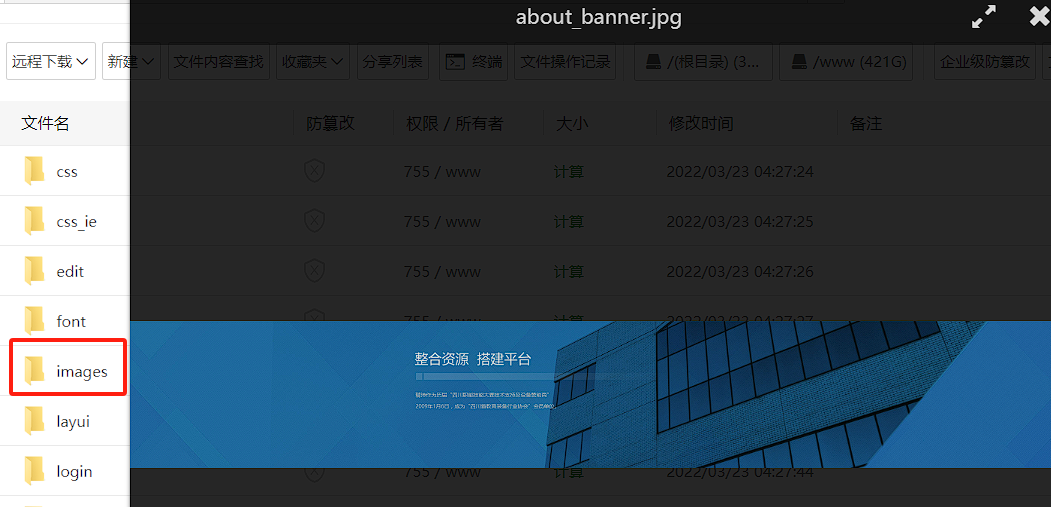Click the 权限 / 所有者 column header

tap(454, 123)
